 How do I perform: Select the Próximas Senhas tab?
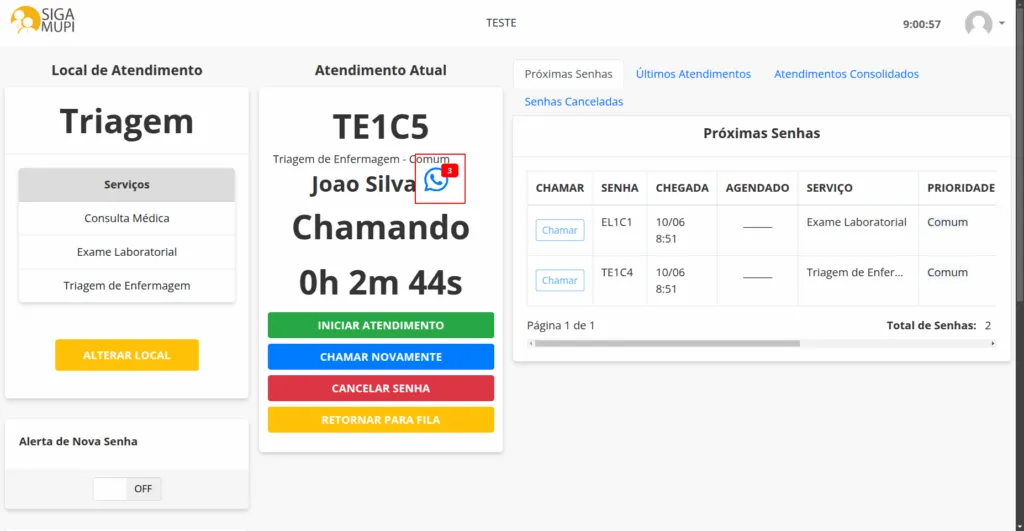(568, 74)
